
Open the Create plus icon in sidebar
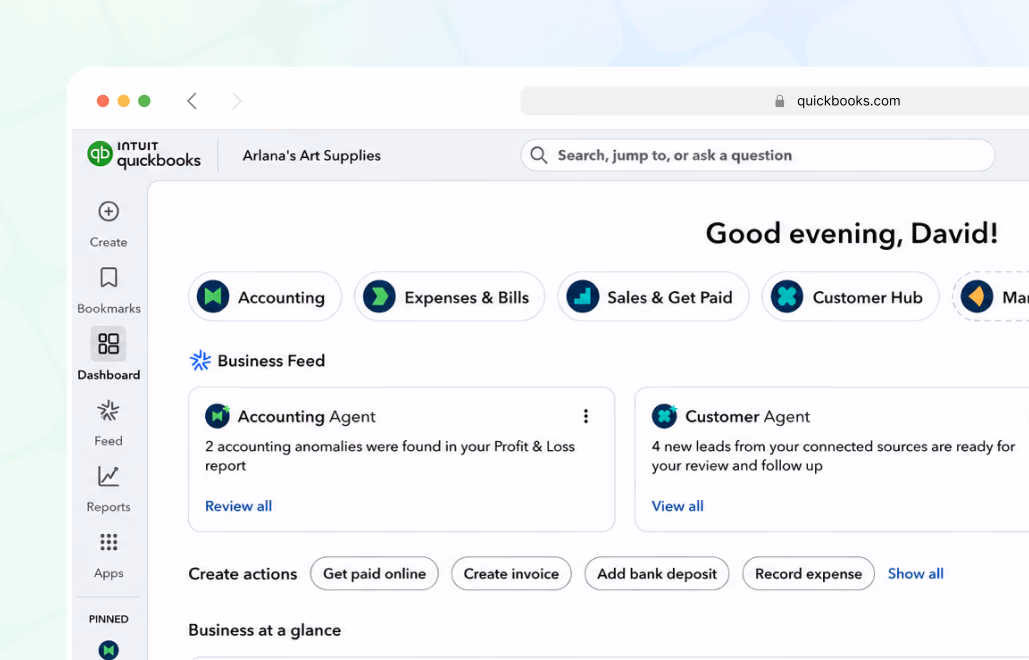108,211
